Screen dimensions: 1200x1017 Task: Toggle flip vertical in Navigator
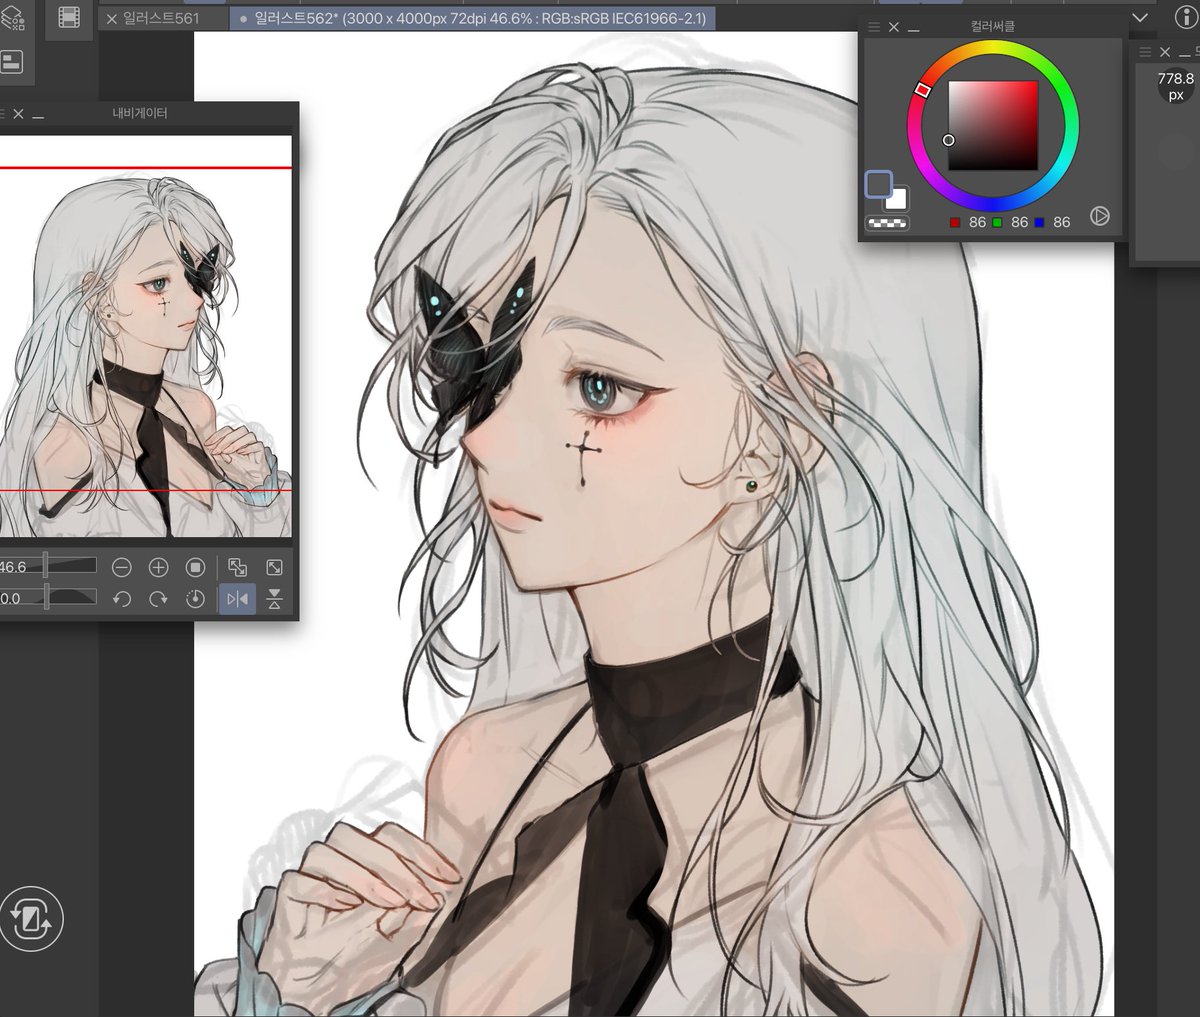pos(274,599)
